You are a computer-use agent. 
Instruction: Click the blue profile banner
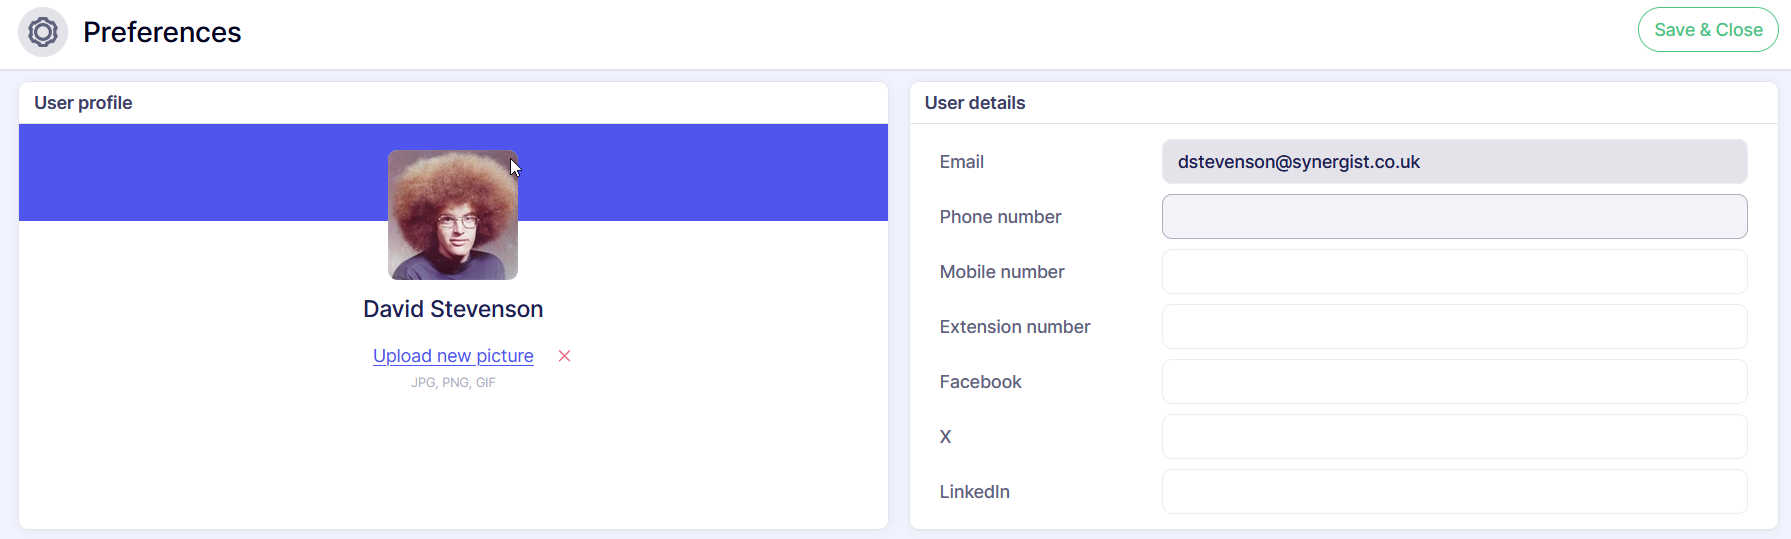coord(700,172)
